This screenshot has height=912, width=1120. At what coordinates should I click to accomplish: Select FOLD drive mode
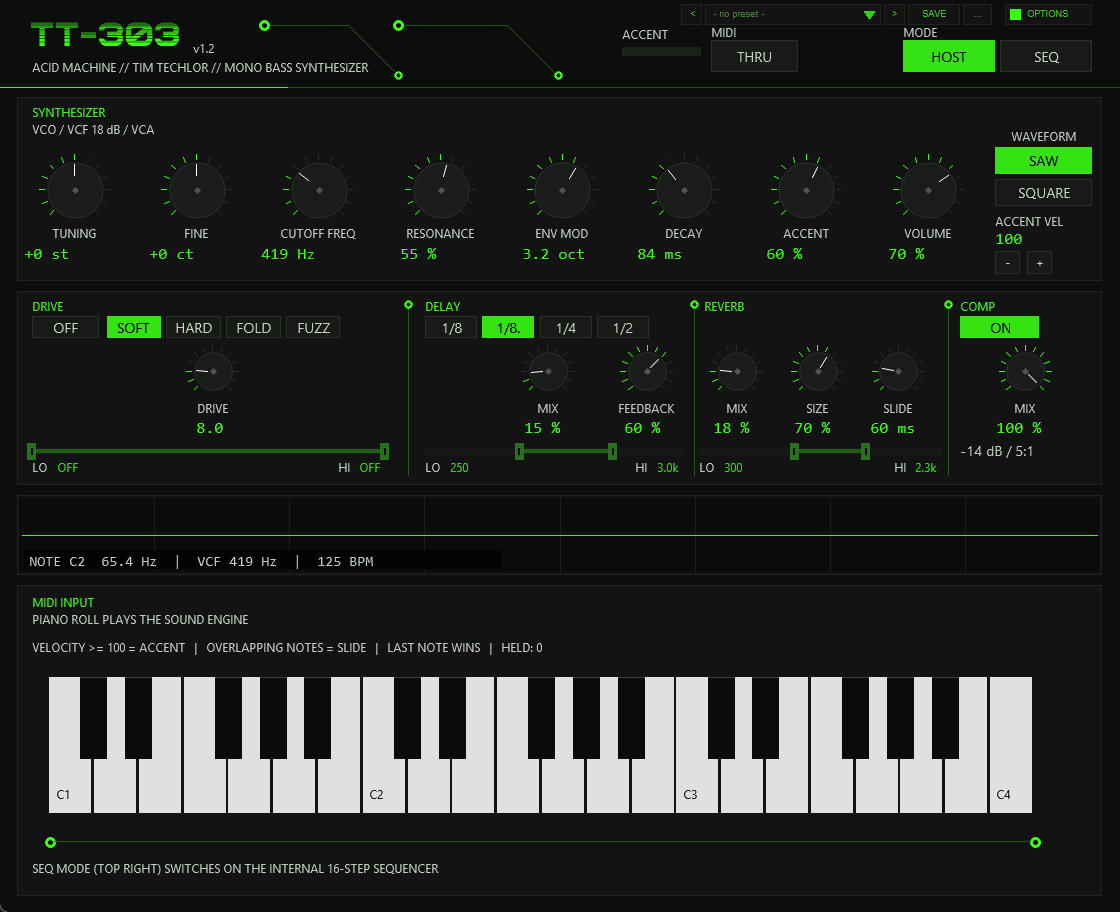(254, 328)
